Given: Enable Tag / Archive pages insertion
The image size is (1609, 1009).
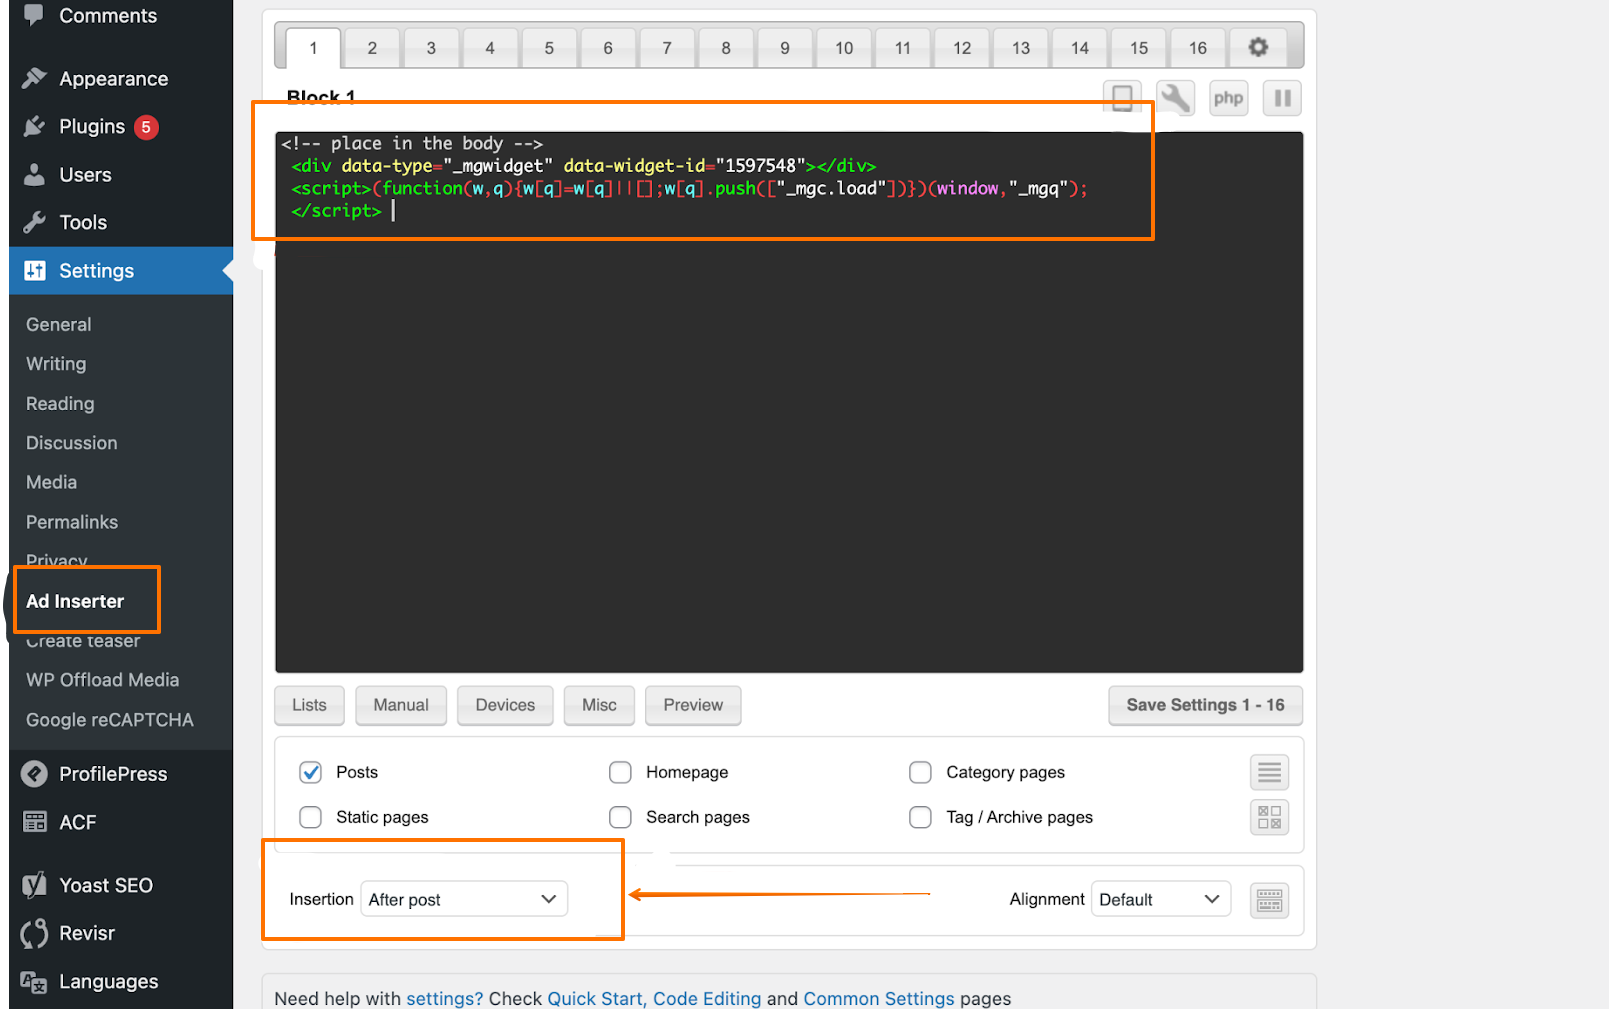Looking at the screenshot, I should (x=920, y=817).
